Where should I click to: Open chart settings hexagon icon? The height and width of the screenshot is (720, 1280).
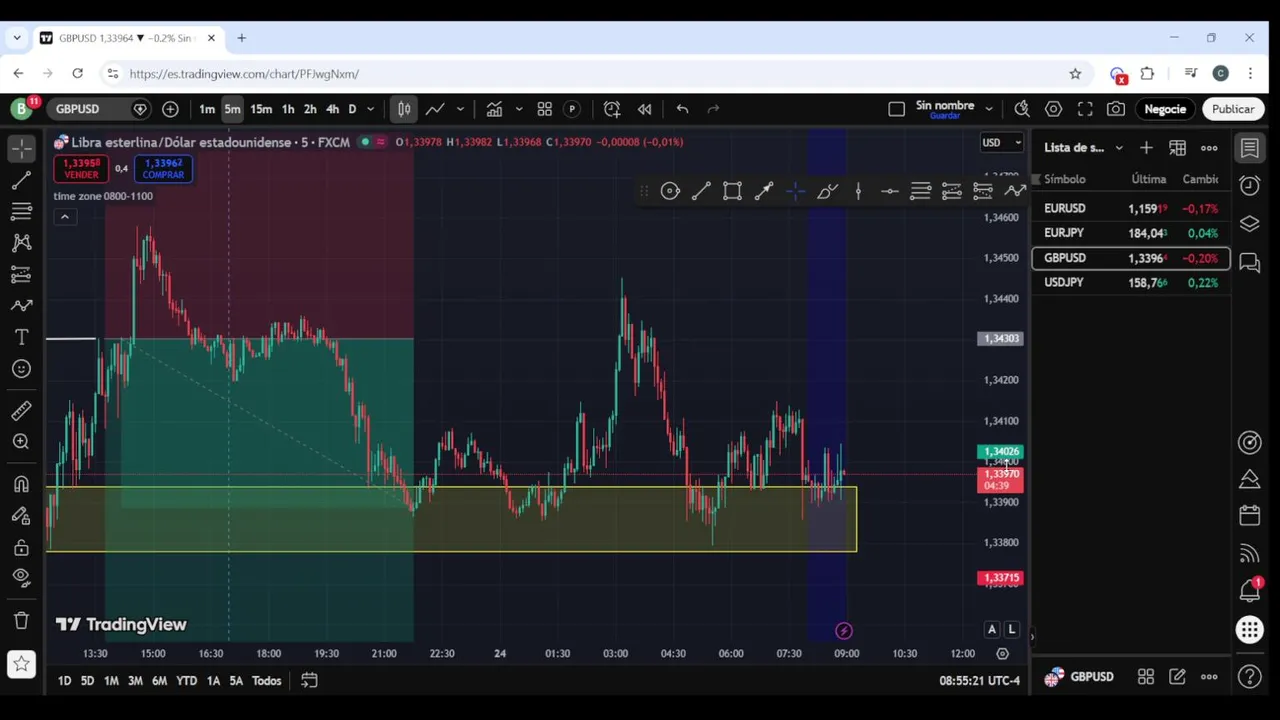[x=1054, y=109]
